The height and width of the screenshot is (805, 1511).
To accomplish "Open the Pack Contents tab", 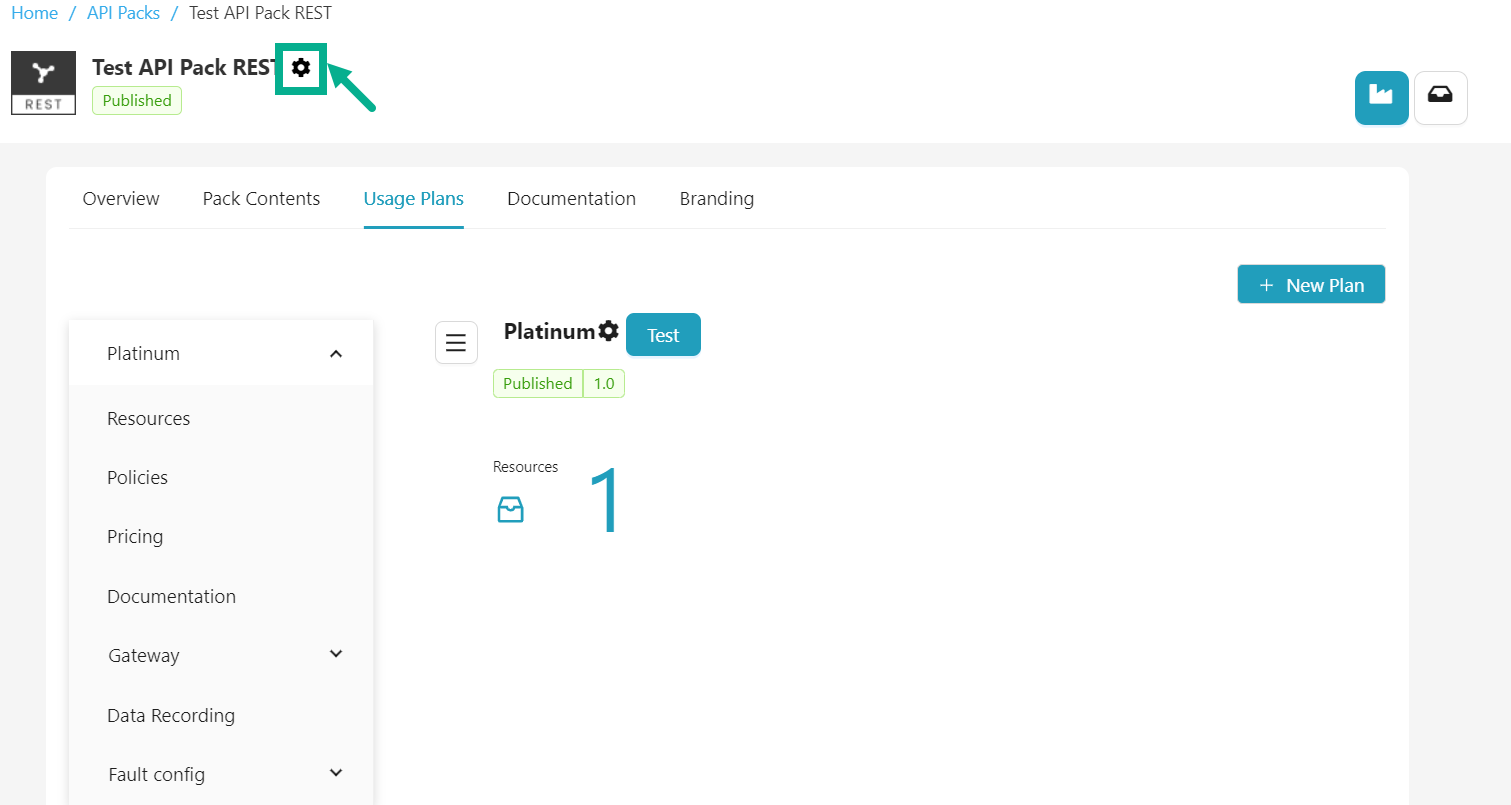I will click(261, 199).
